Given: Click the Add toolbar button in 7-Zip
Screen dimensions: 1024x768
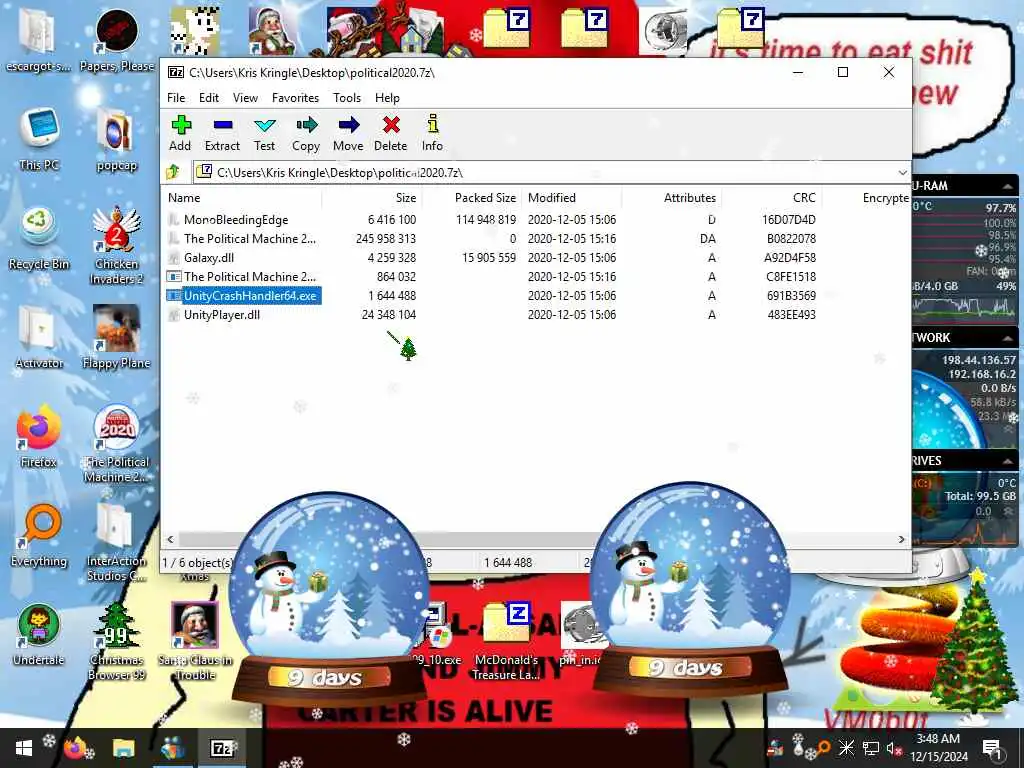Looking at the screenshot, I should [x=180, y=133].
